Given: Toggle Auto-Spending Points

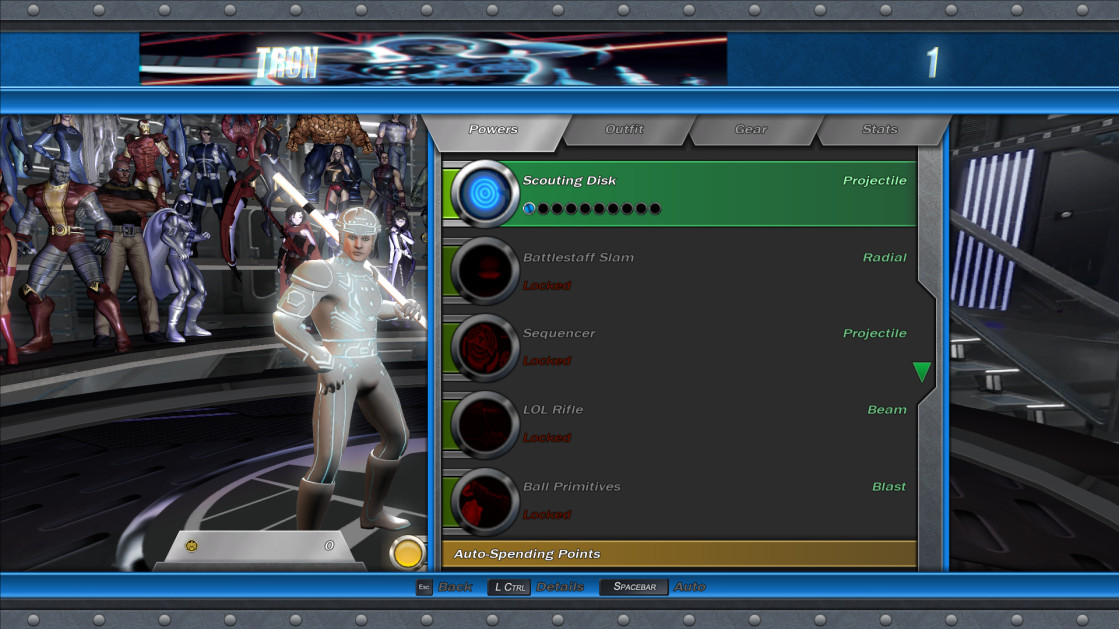Looking at the screenshot, I should (680, 553).
